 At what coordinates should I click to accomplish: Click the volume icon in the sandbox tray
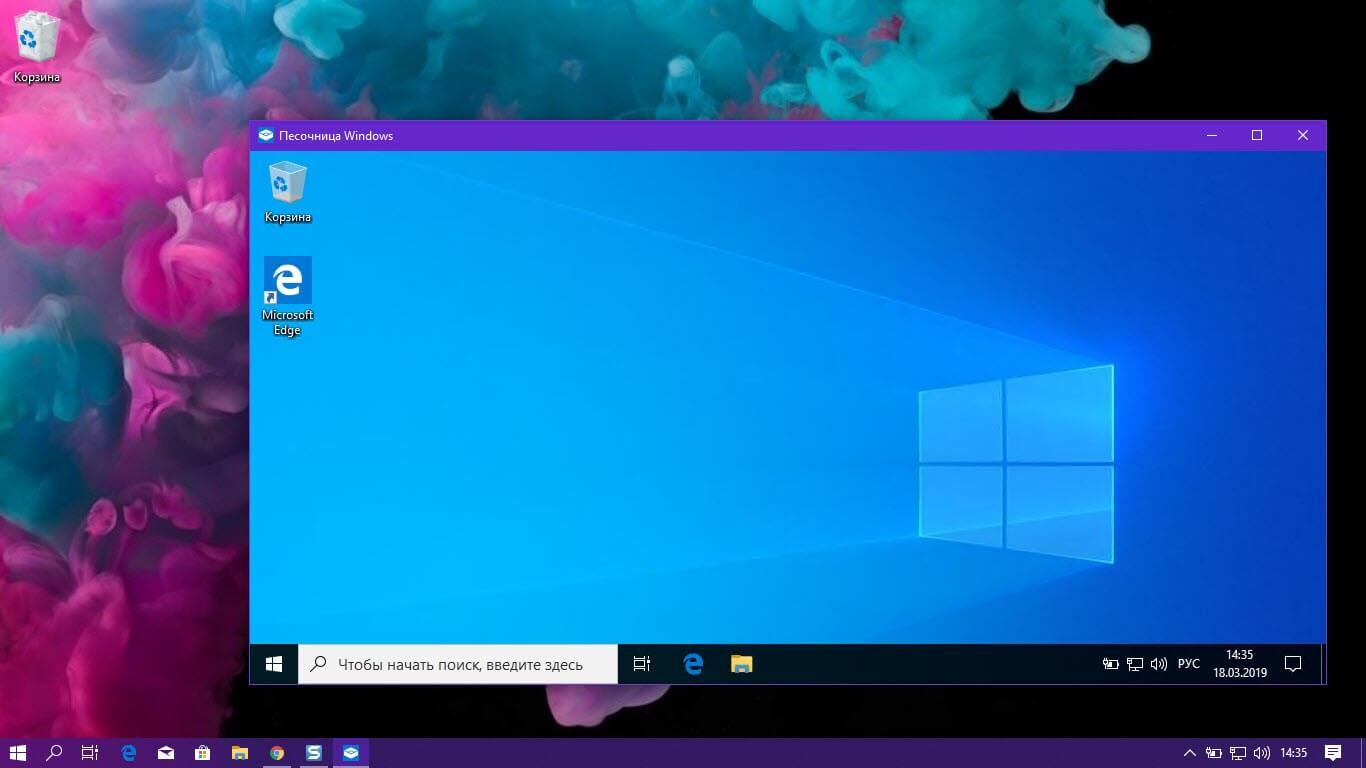click(x=1159, y=663)
